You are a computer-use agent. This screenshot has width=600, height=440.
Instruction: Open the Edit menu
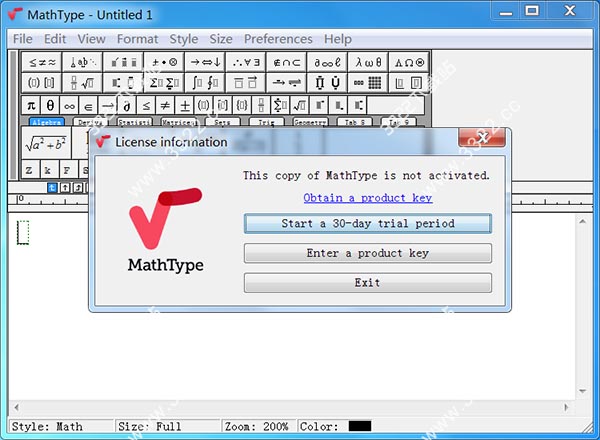pyautogui.click(x=55, y=39)
